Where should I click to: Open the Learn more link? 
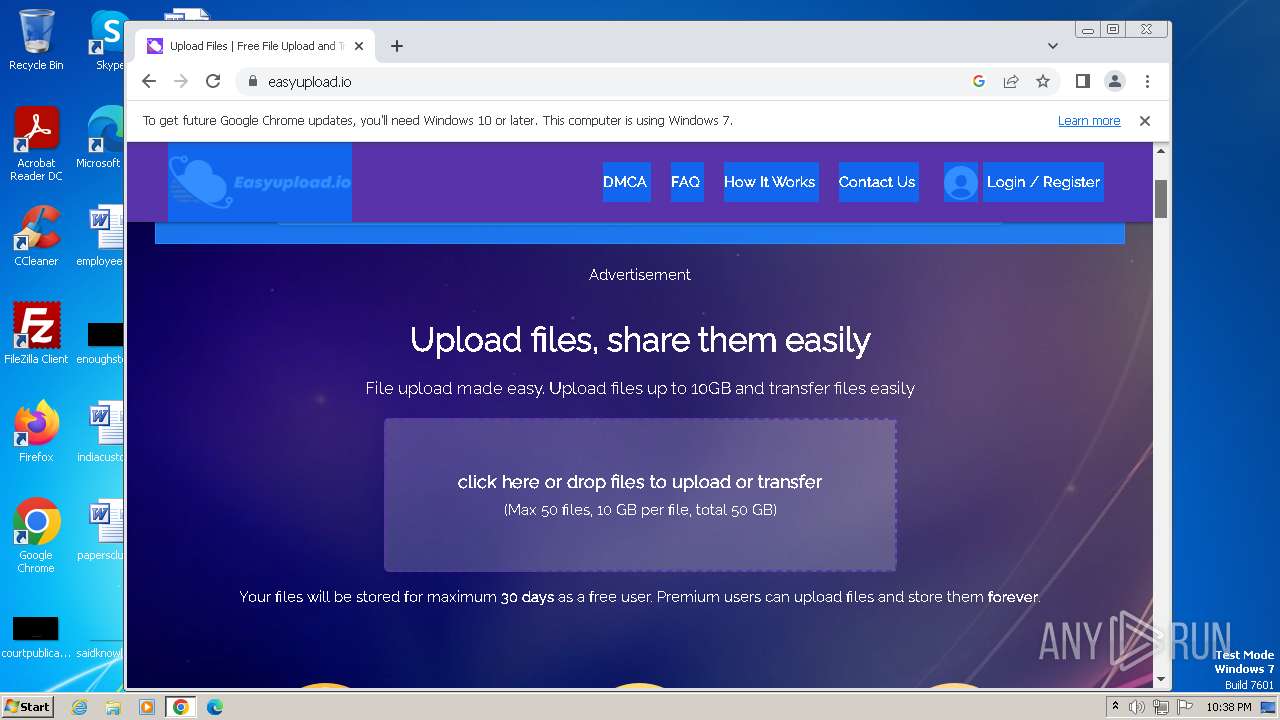coord(1089,121)
